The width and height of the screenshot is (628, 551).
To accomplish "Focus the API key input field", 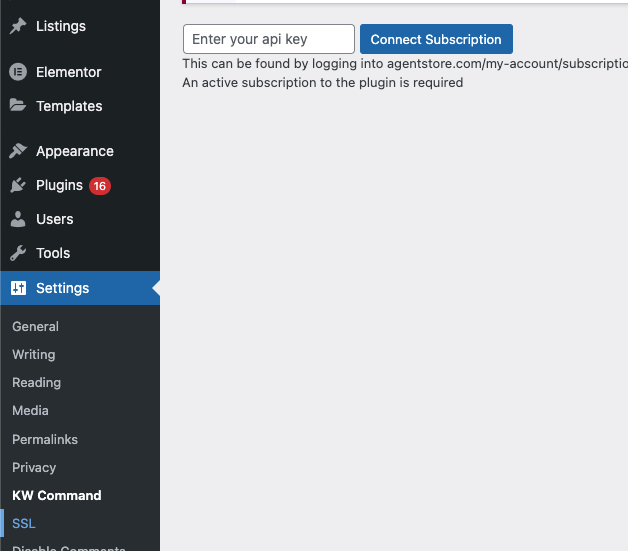I will pos(268,39).
